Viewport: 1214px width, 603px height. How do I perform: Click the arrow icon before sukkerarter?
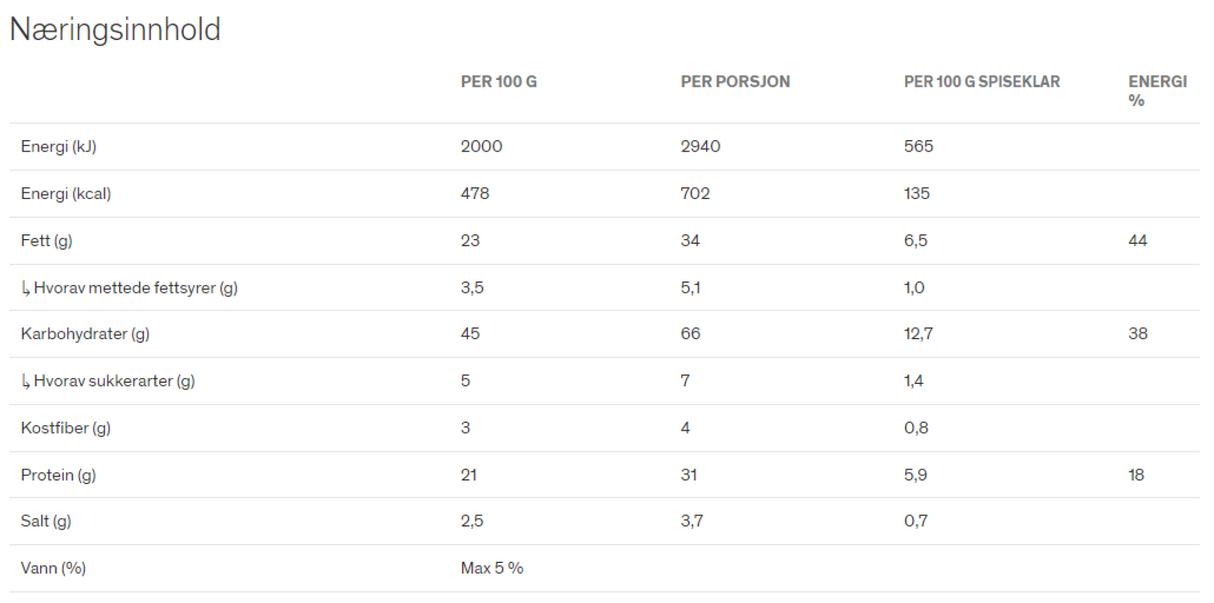click(x=25, y=381)
